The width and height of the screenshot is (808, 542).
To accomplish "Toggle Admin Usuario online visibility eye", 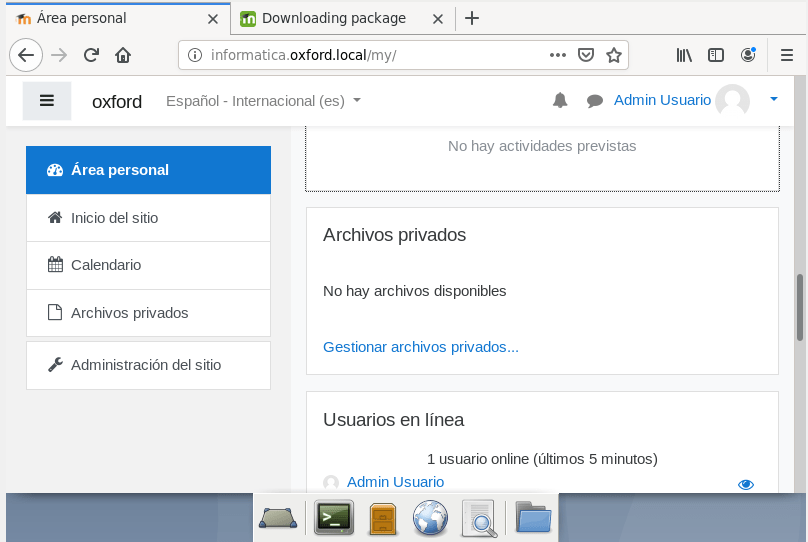I will click(745, 484).
